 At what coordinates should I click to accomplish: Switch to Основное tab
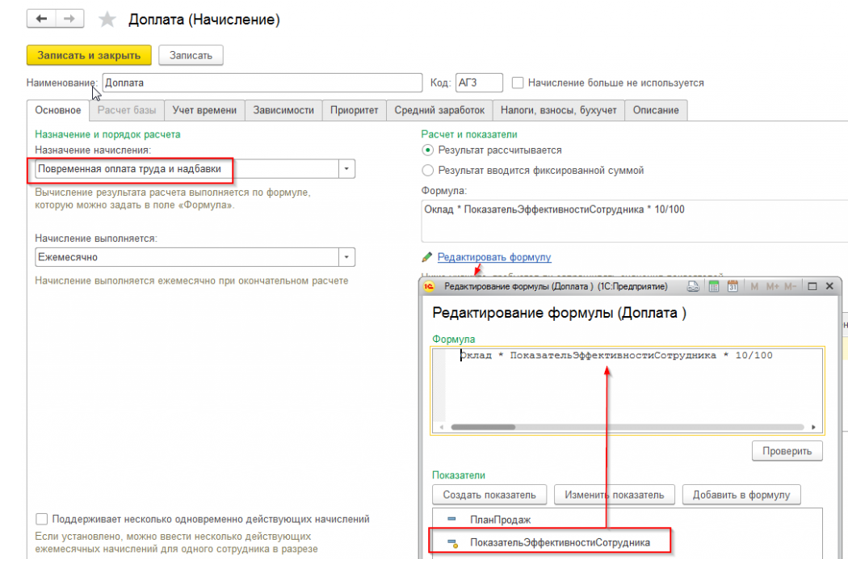pos(58,110)
